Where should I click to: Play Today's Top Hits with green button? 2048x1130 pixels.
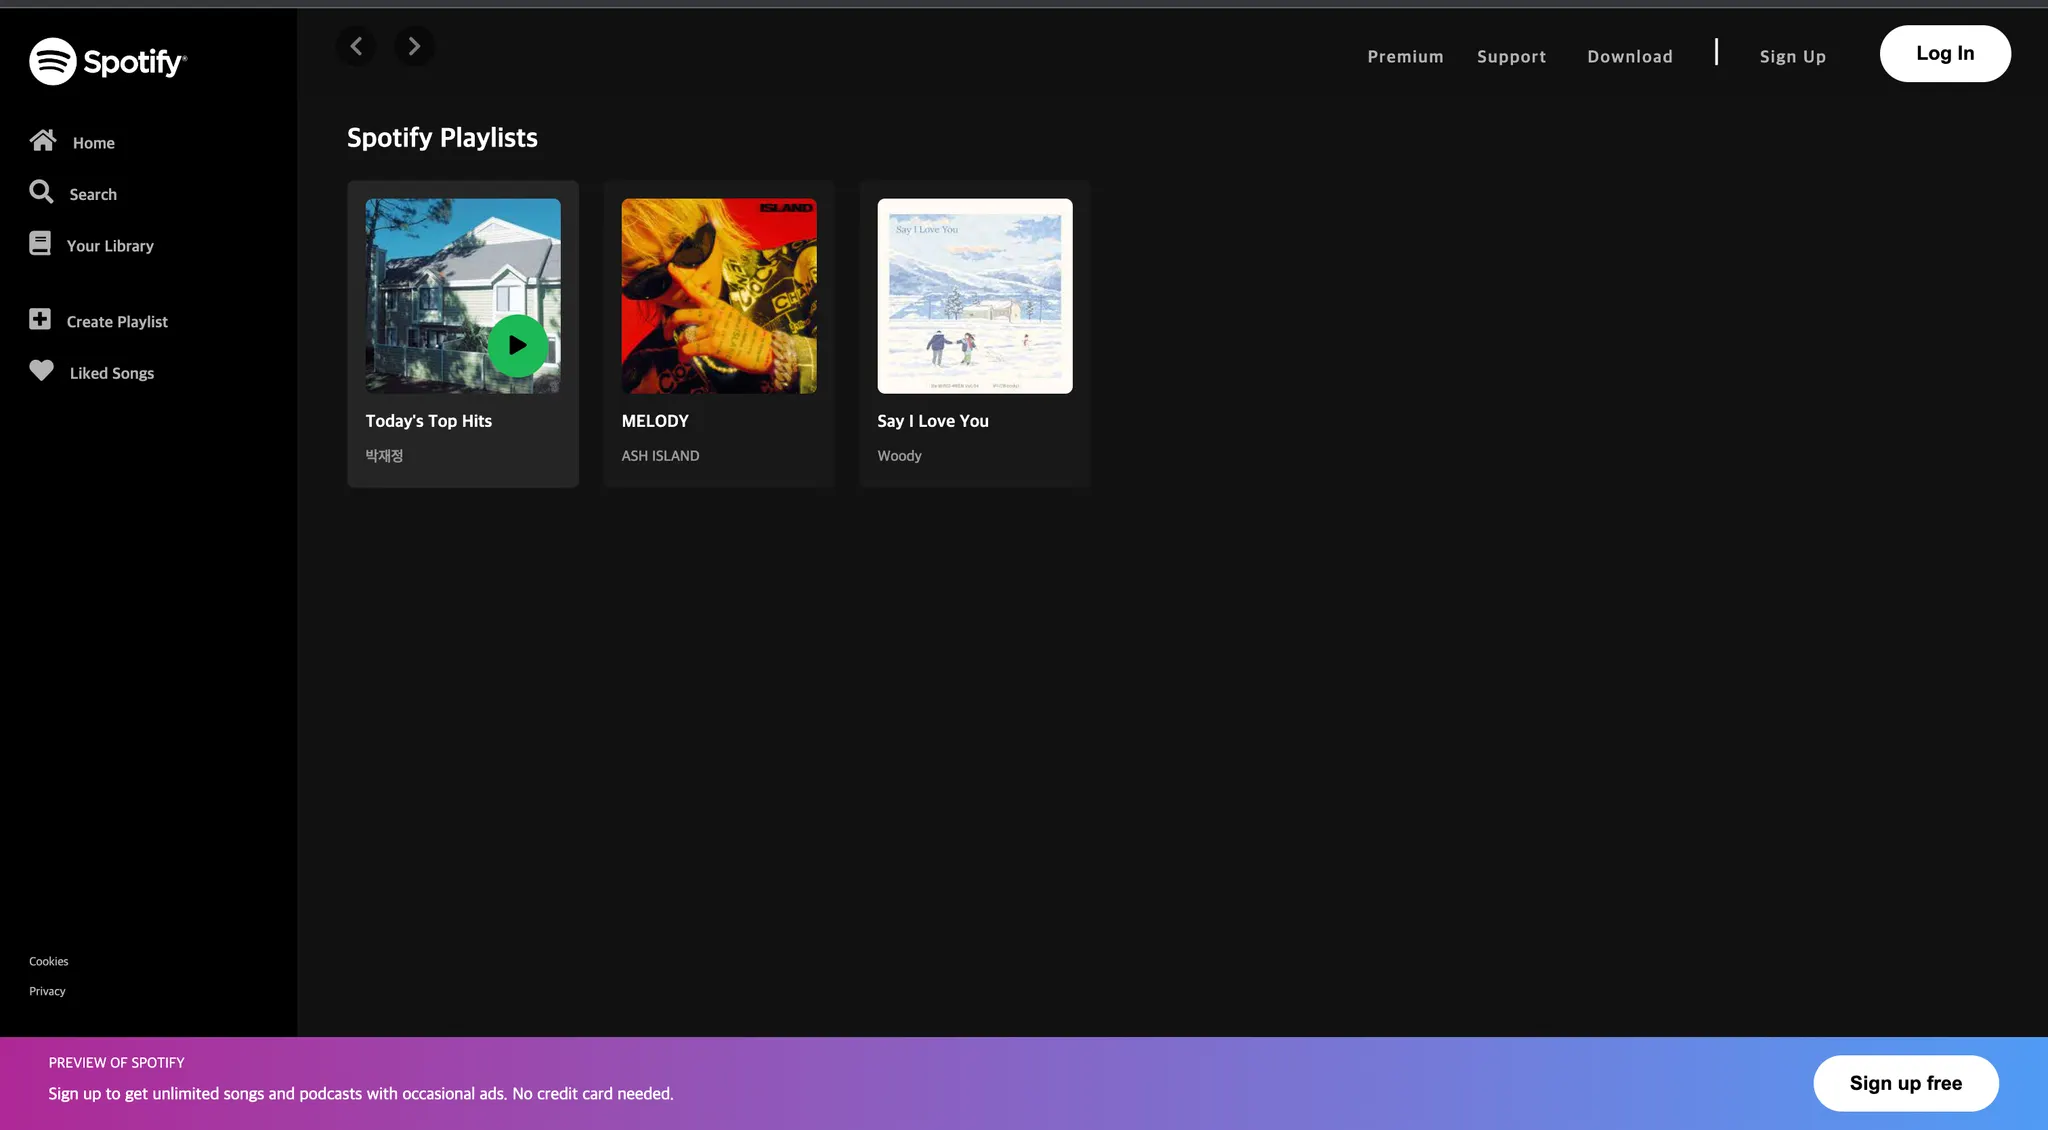point(517,346)
